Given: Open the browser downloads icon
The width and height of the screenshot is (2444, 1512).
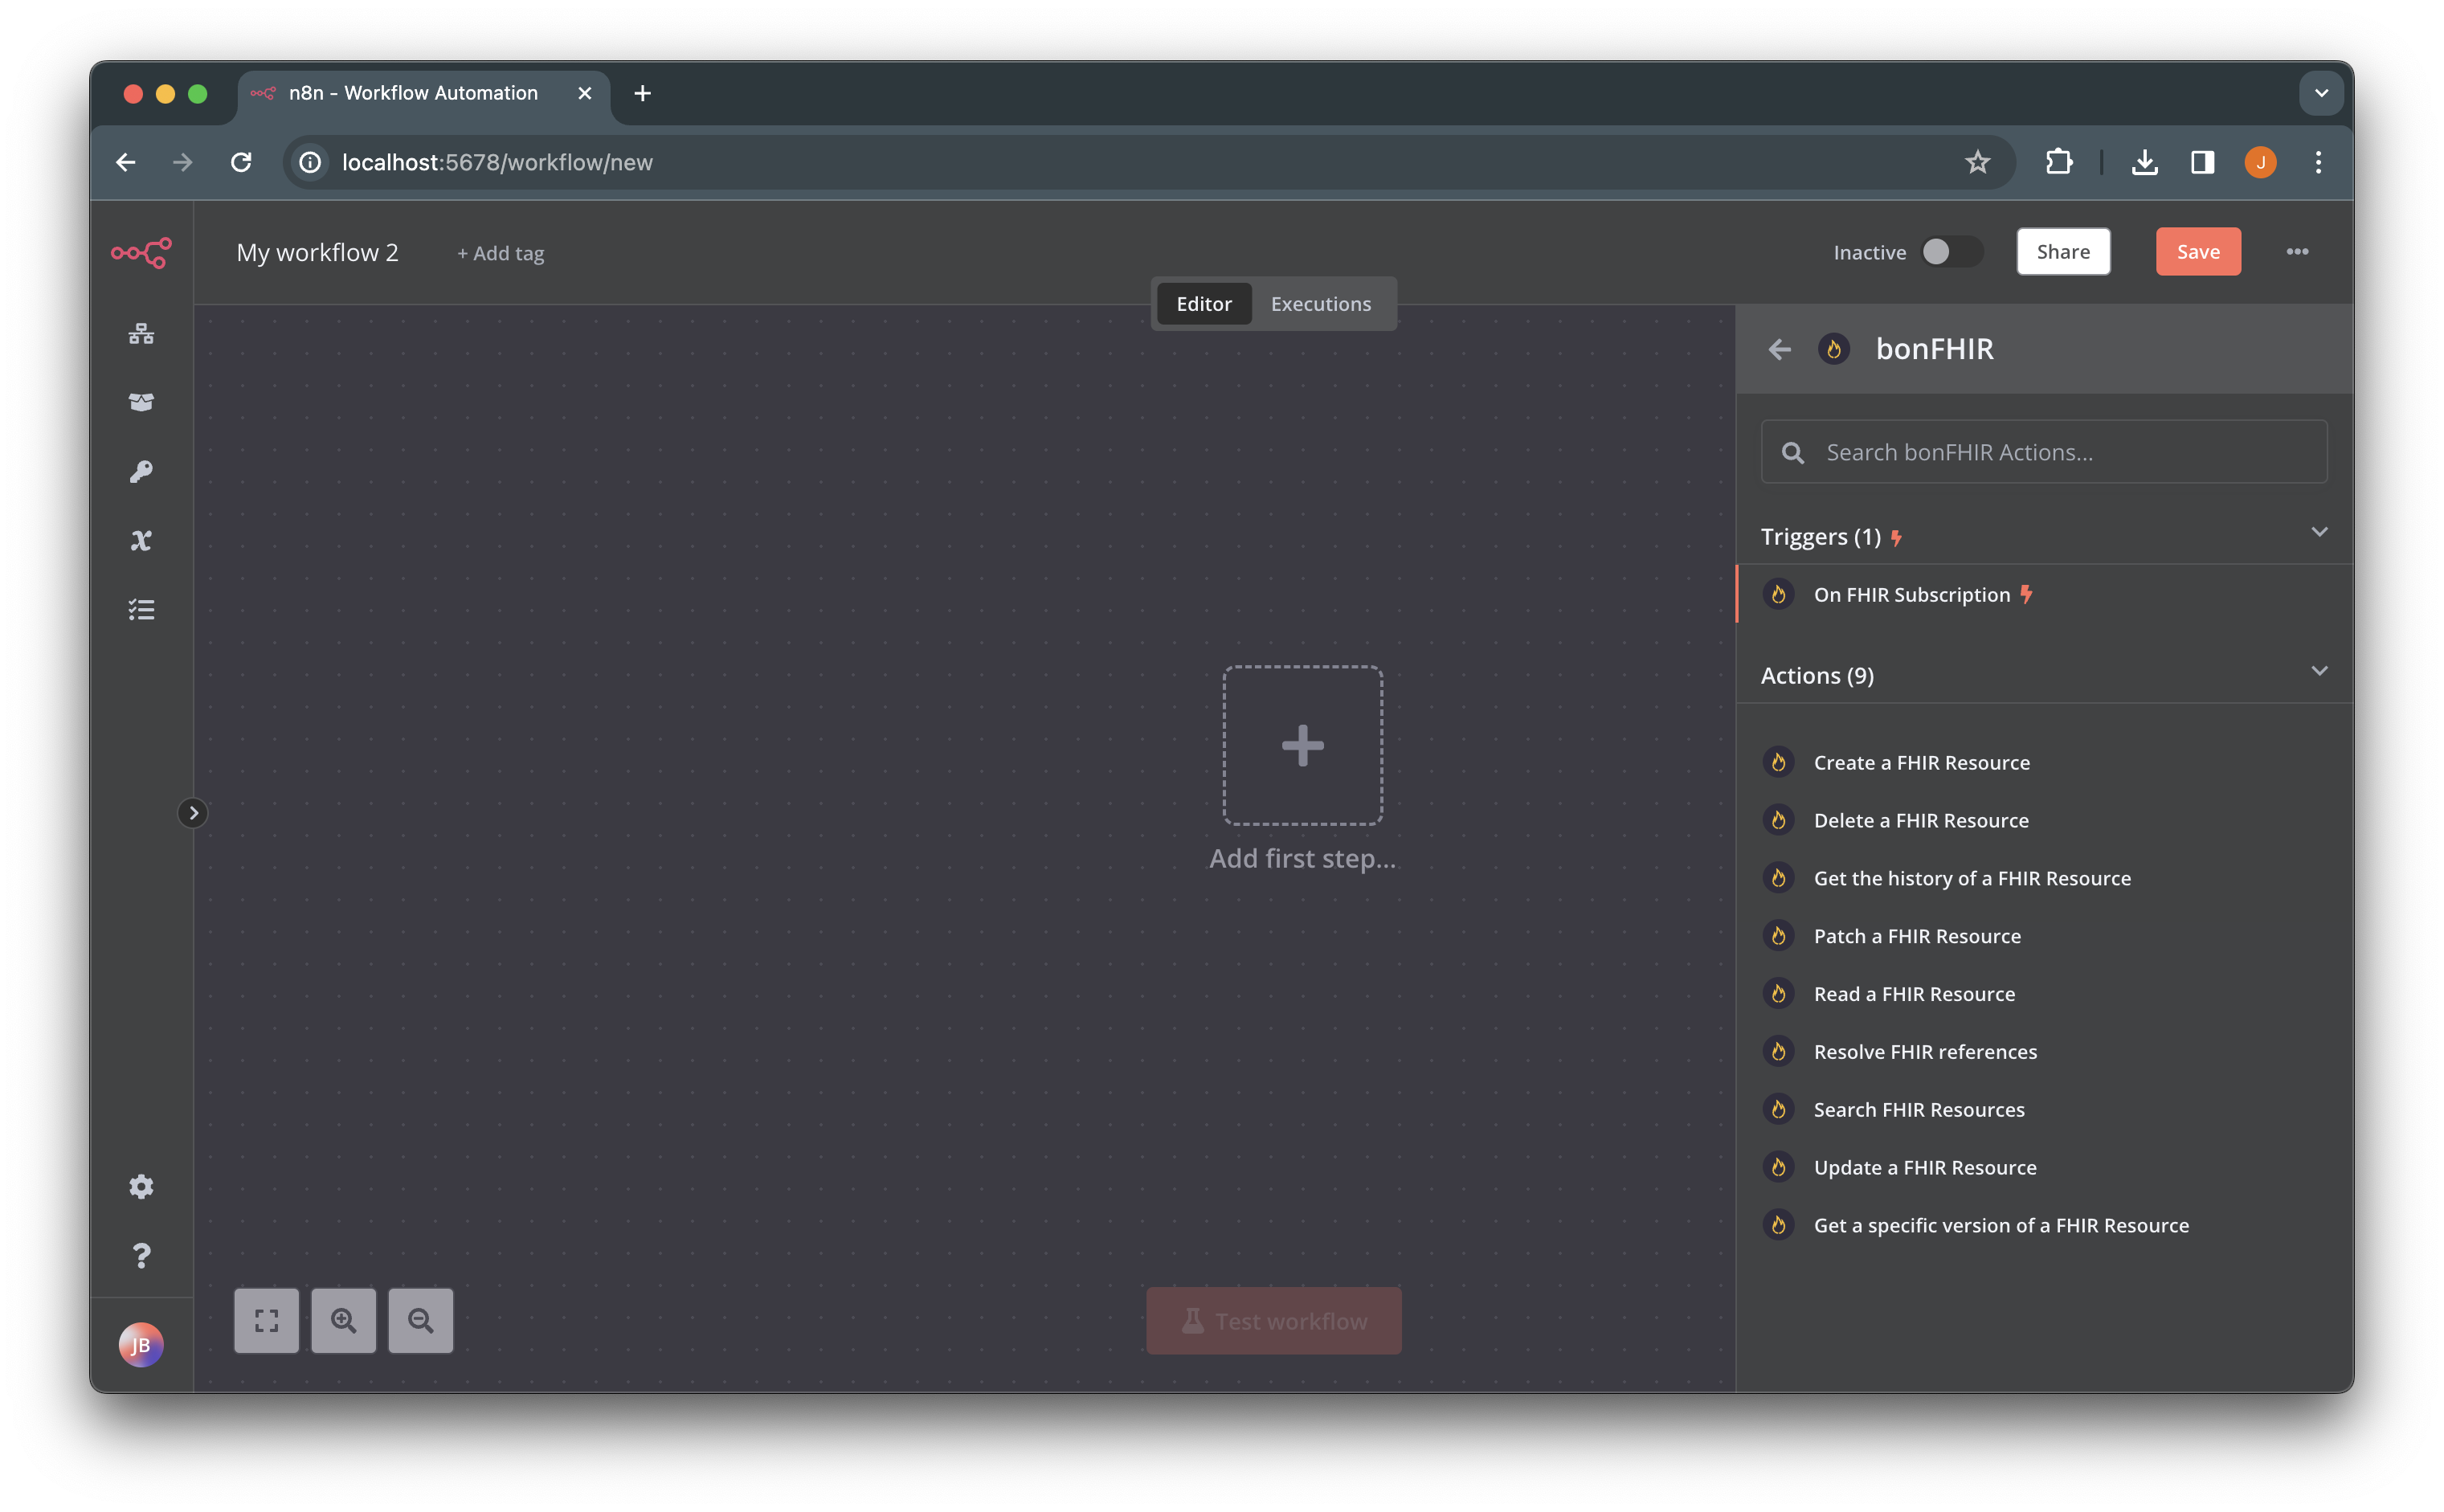Looking at the screenshot, I should point(2145,162).
